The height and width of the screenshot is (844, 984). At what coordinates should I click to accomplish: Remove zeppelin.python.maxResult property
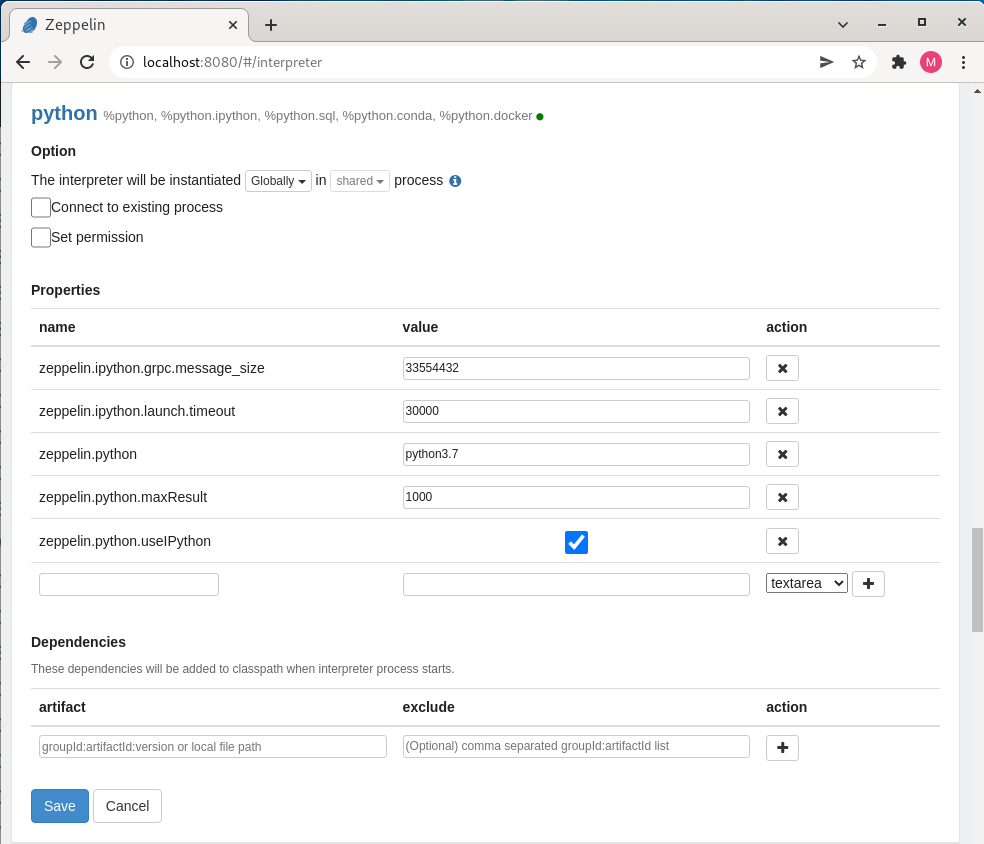[x=782, y=497]
